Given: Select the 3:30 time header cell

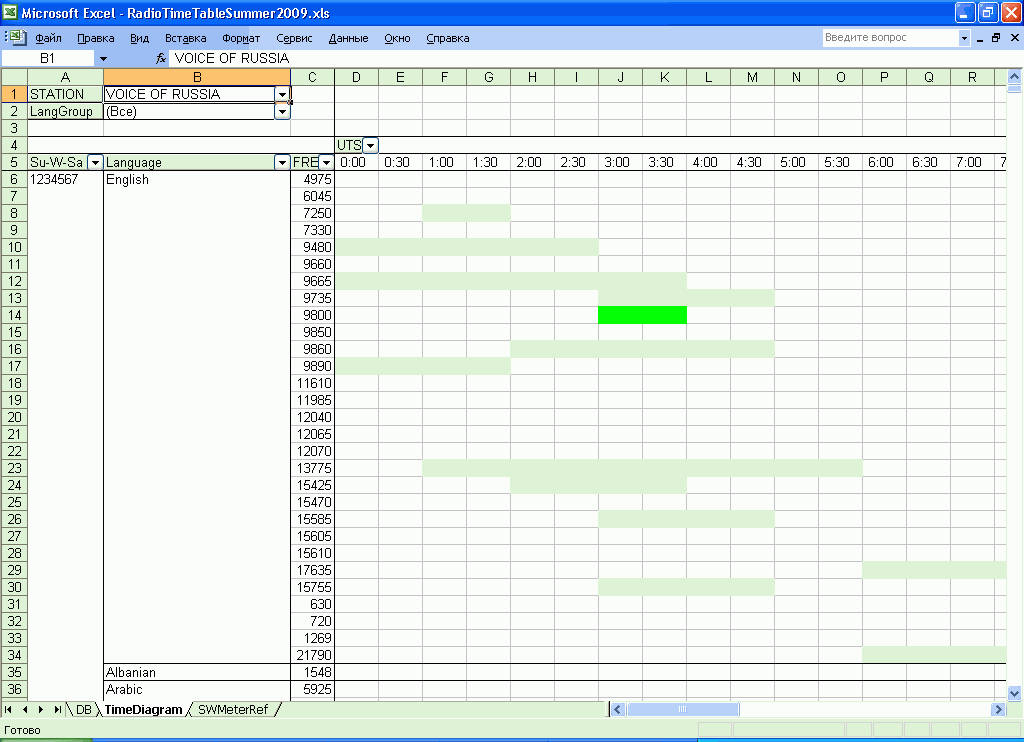Looking at the screenshot, I should [x=664, y=162].
